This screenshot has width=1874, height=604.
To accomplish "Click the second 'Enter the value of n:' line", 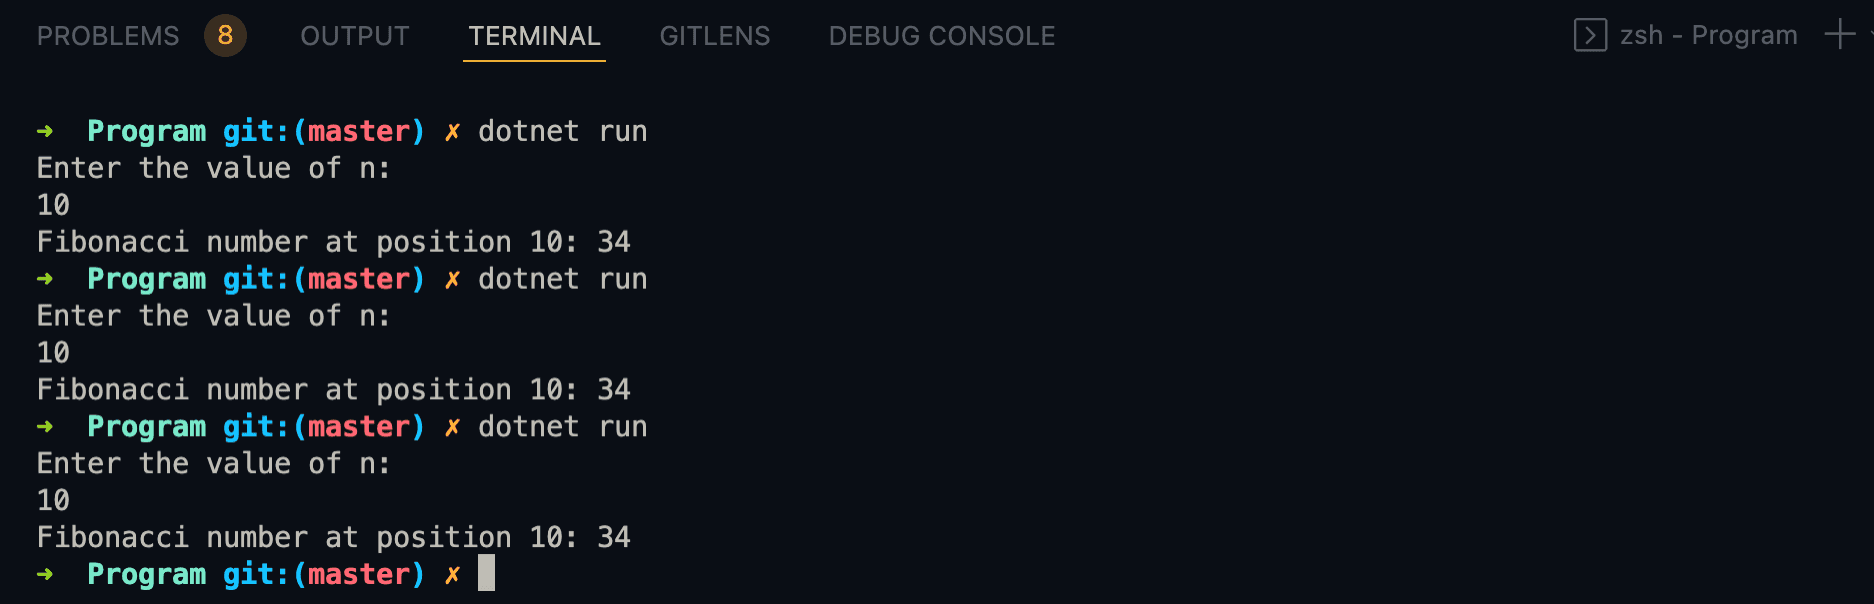I will 214,316.
